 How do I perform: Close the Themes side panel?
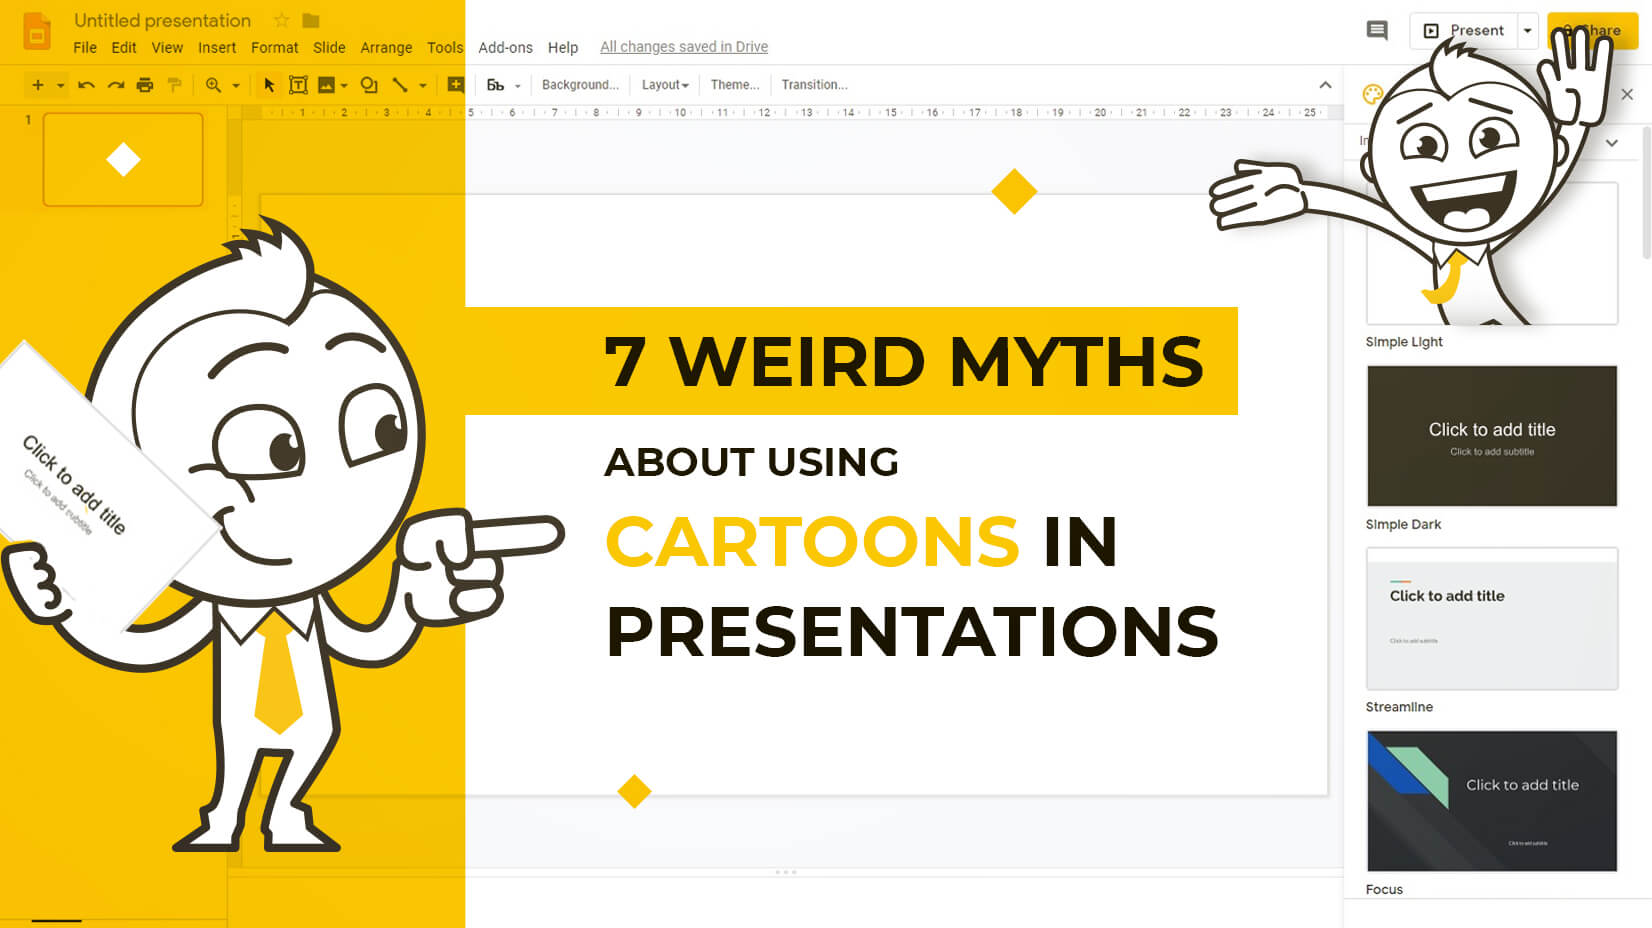coord(1627,94)
